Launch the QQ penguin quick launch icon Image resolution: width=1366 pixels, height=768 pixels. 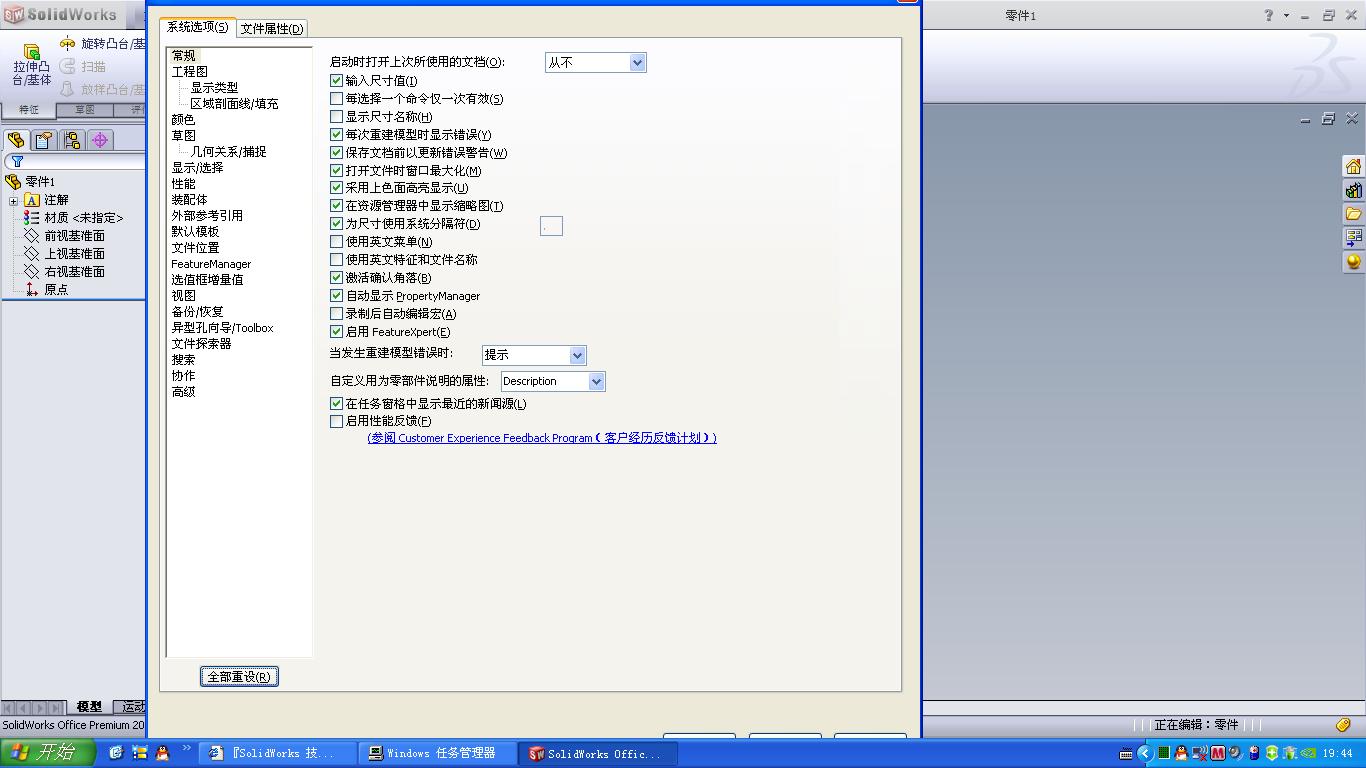pyautogui.click(x=163, y=753)
